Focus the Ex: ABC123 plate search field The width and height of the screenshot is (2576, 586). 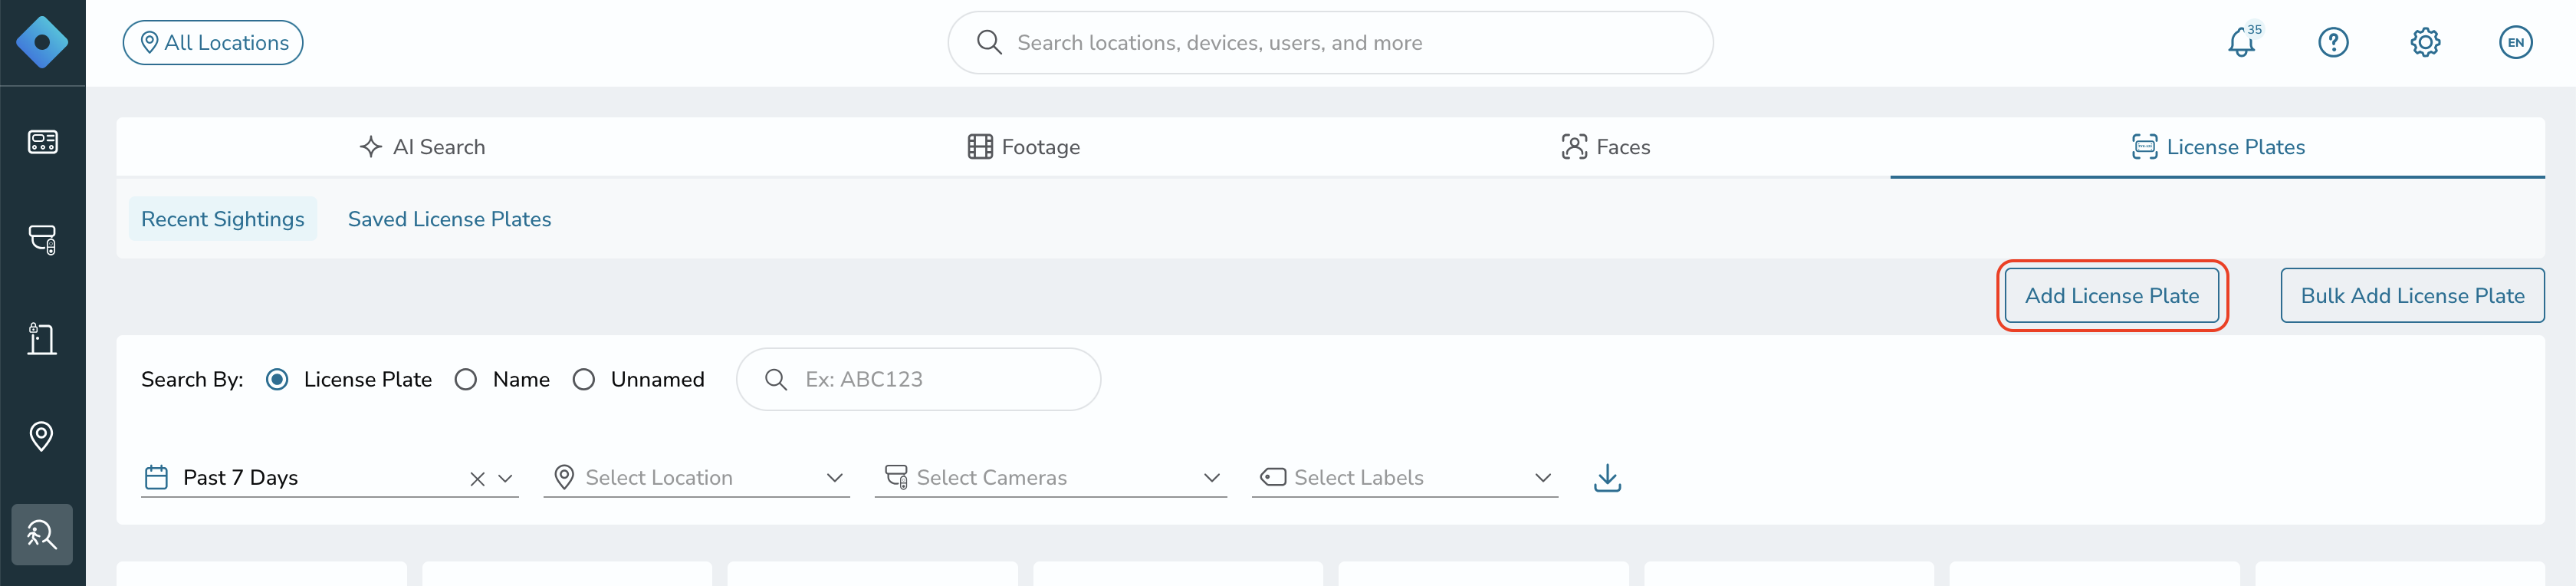point(918,379)
